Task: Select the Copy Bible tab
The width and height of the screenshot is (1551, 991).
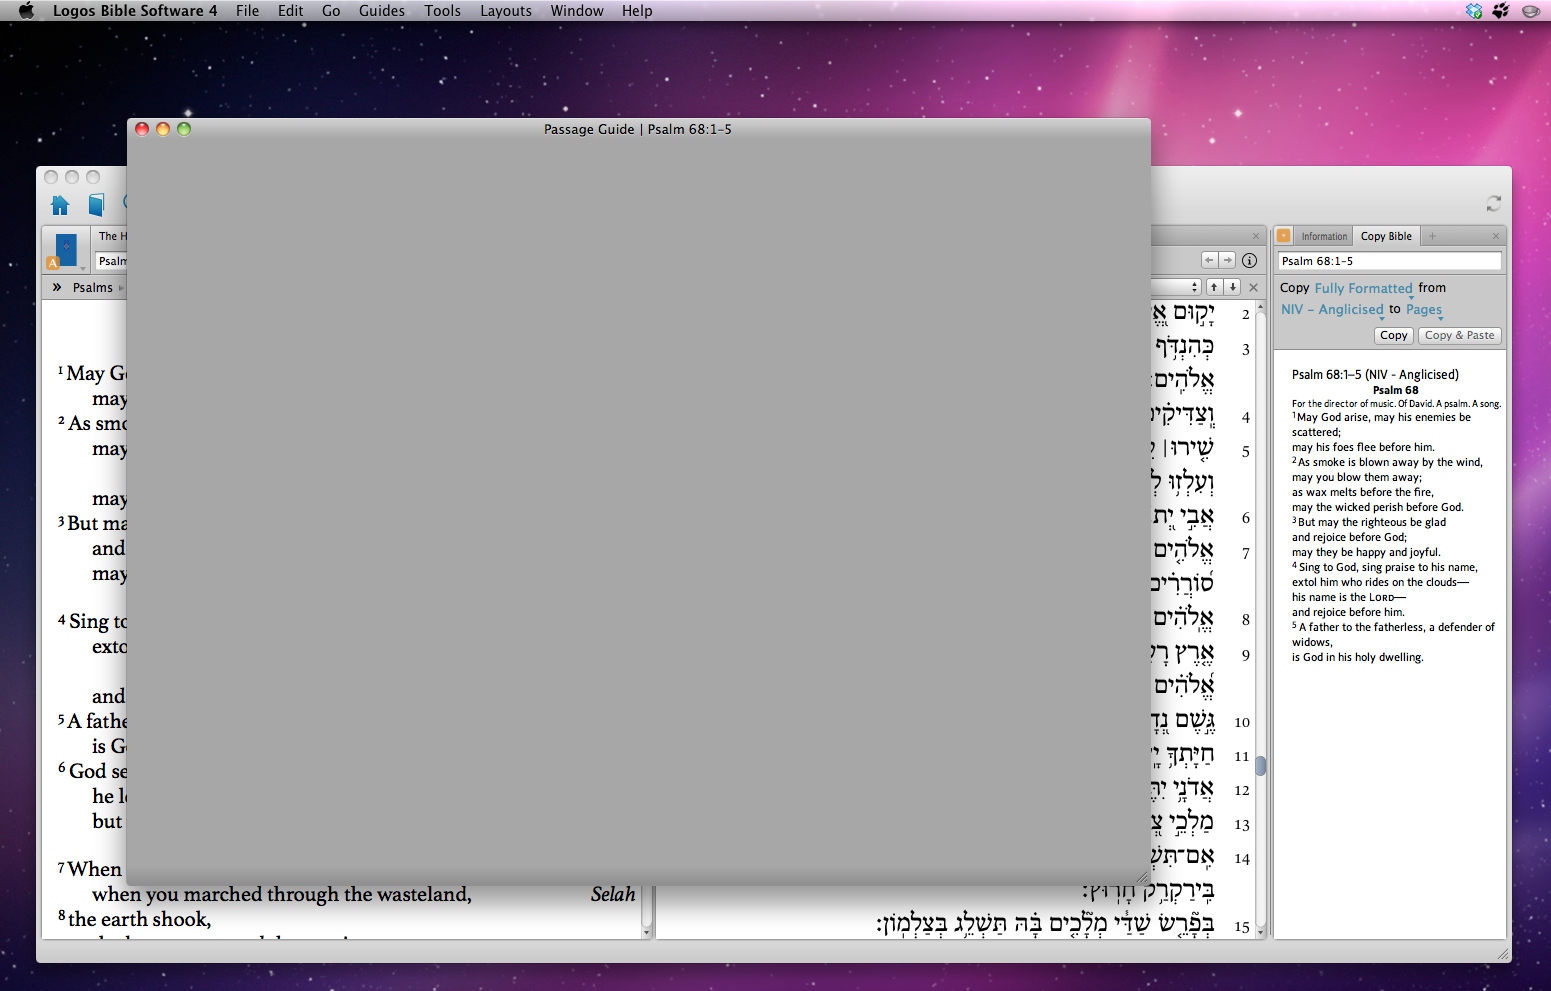Action: pos(1386,237)
